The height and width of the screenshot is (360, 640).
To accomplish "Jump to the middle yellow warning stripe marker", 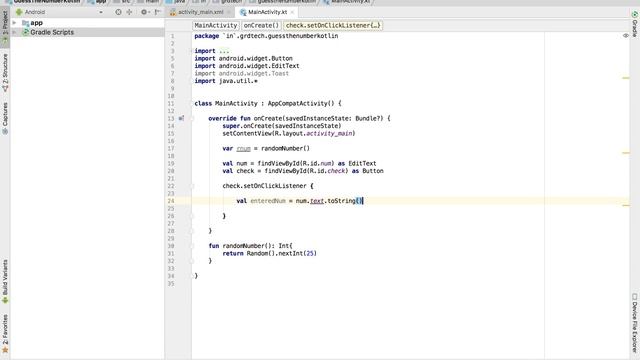I will click(625, 153).
